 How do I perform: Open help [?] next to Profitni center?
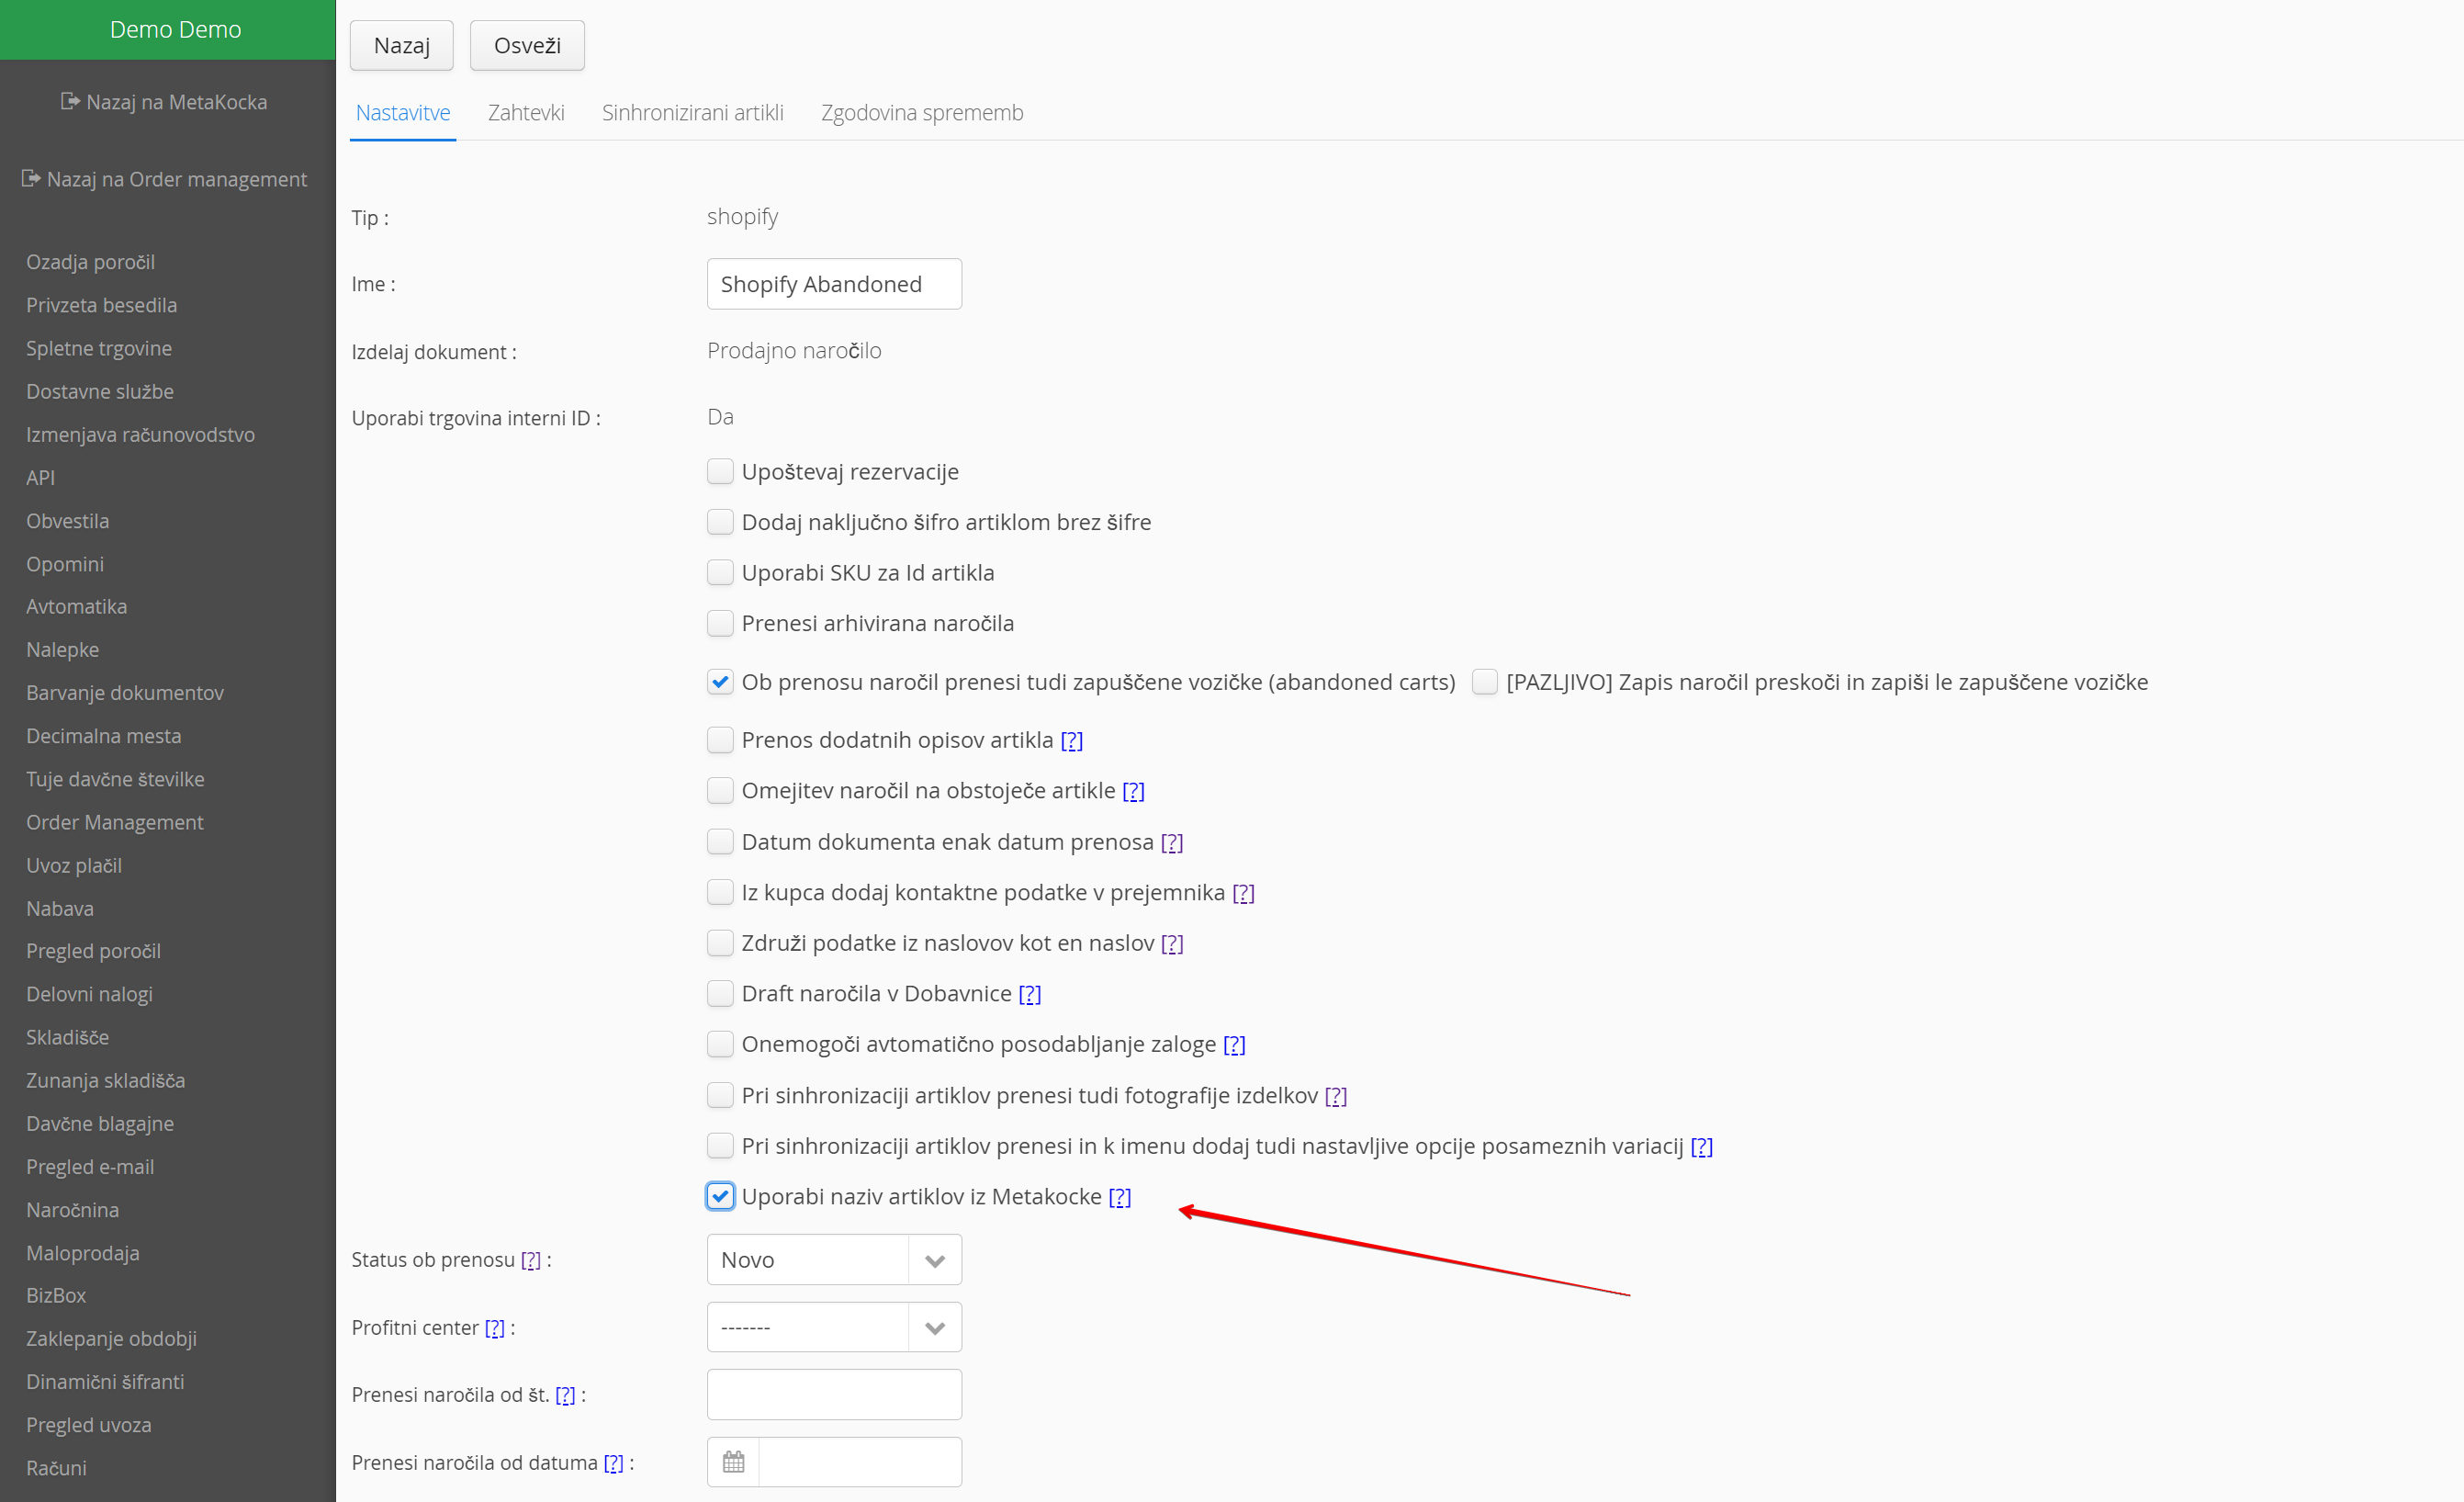pyautogui.click(x=494, y=1328)
